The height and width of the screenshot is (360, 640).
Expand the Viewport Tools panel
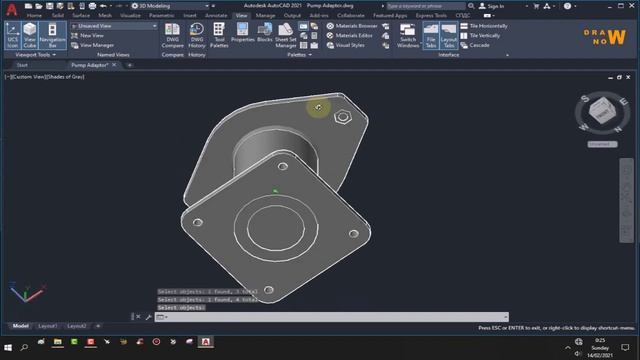(x=36, y=55)
